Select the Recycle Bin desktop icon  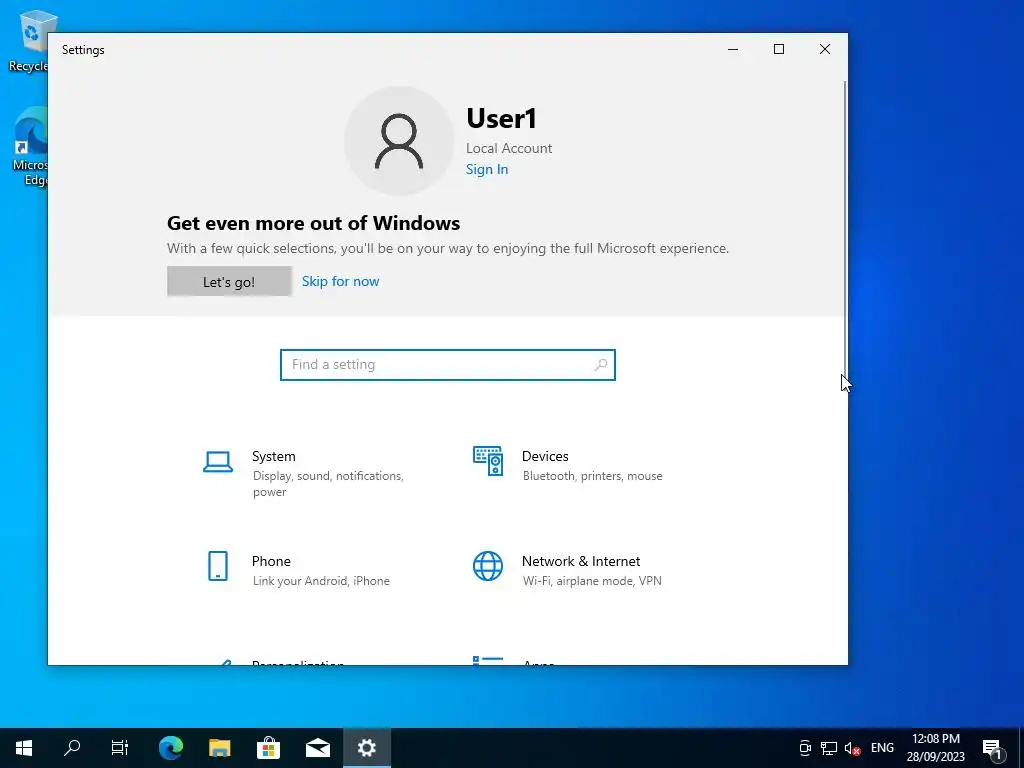pyautogui.click(x=29, y=42)
